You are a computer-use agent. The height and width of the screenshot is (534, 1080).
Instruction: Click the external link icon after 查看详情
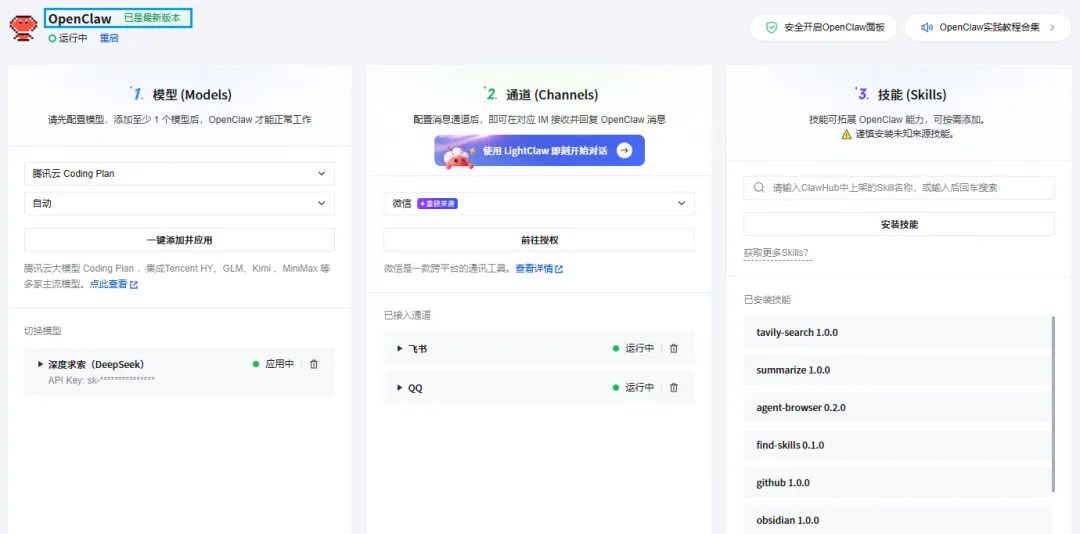point(559,269)
